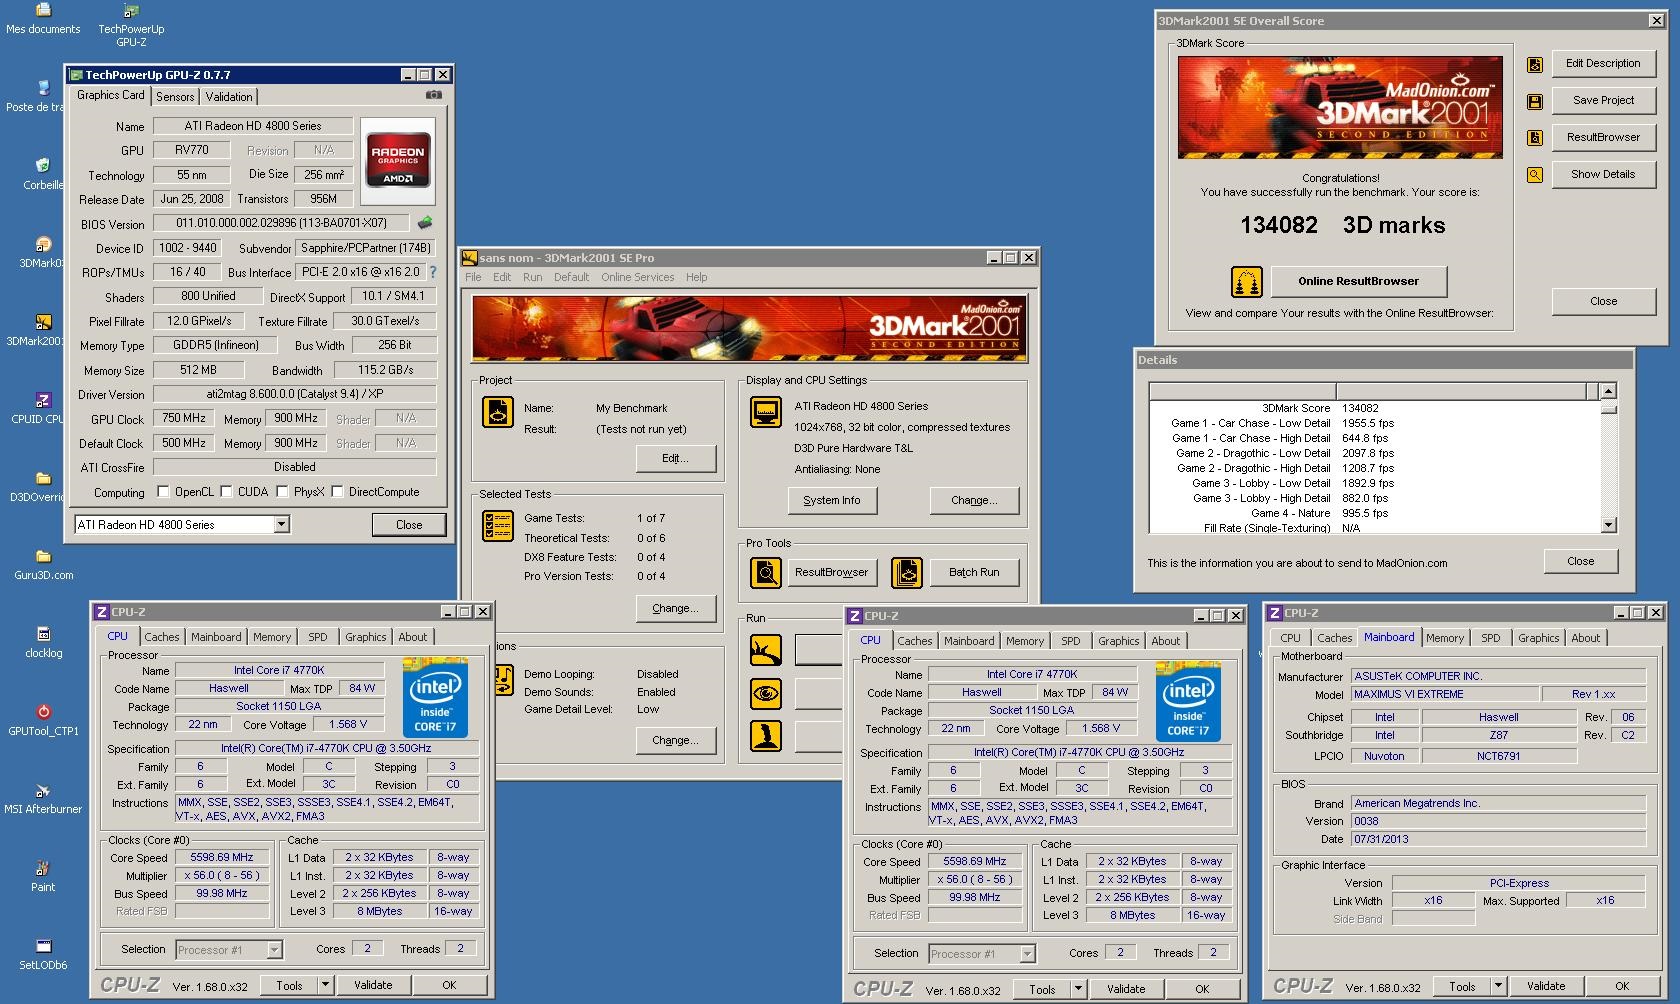Open the Guru3D.com folder on the desktop
The image size is (1680, 1004).
43,564
